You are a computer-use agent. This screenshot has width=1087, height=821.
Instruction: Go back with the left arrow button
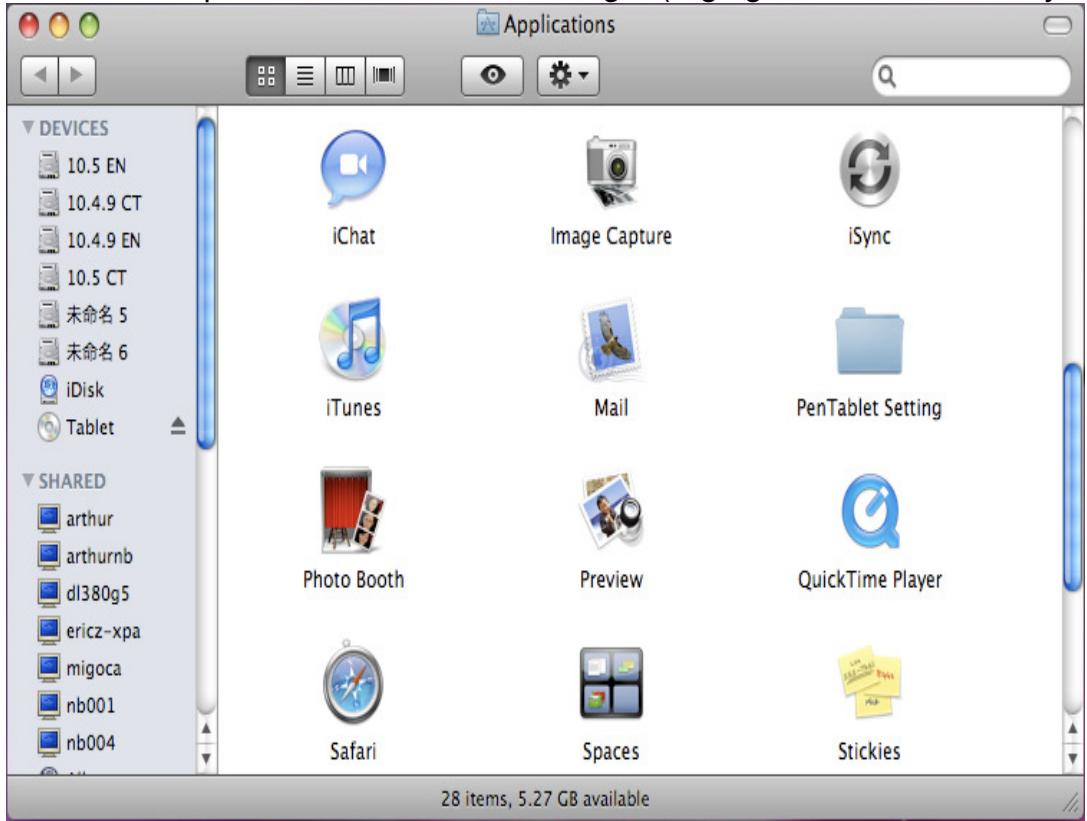point(40,75)
